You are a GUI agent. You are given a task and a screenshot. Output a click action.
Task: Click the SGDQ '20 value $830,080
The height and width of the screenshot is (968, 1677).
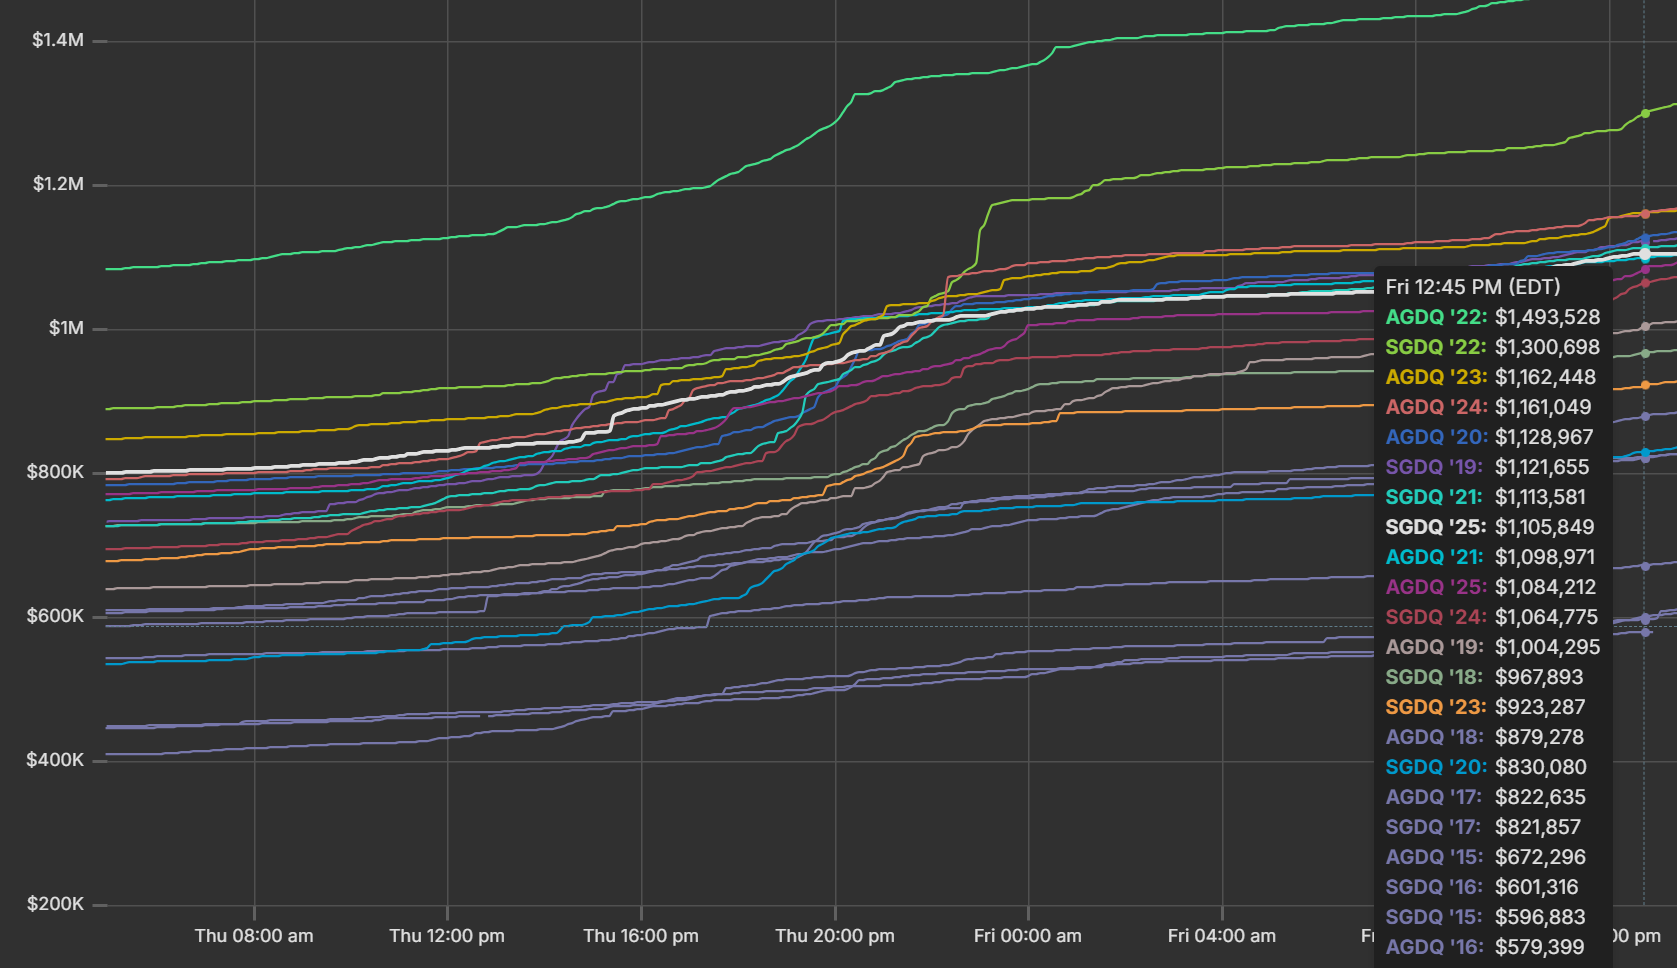tap(1541, 767)
